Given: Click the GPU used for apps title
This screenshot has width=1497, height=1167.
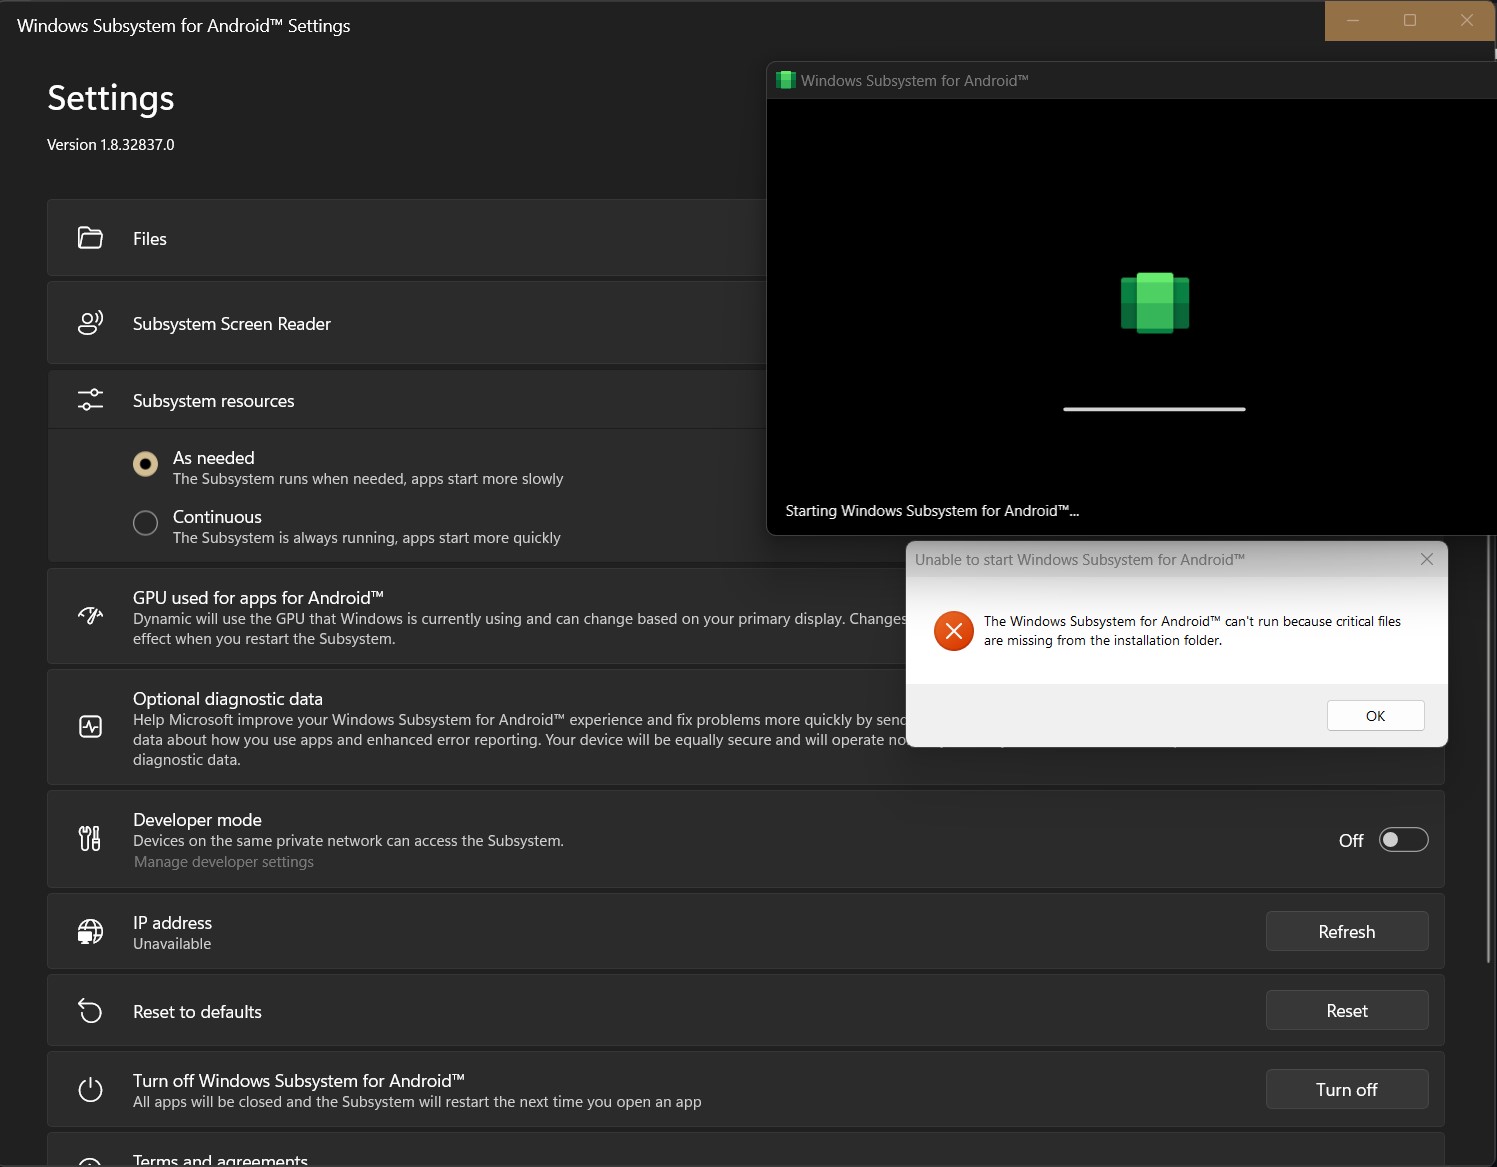Looking at the screenshot, I should click(x=258, y=598).
